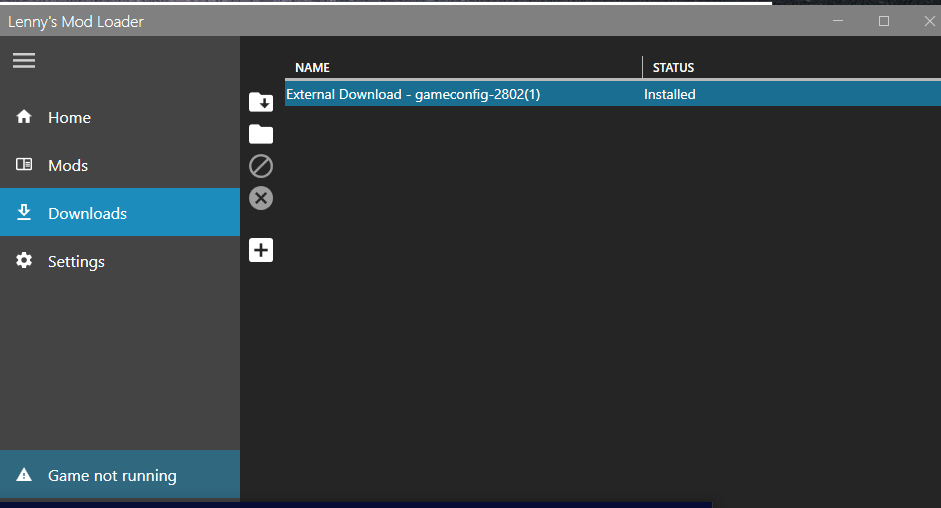Image resolution: width=941 pixels, height=508 pixels.
Task: Open the Home label in sidebar
Action: [x=70, y=118]
